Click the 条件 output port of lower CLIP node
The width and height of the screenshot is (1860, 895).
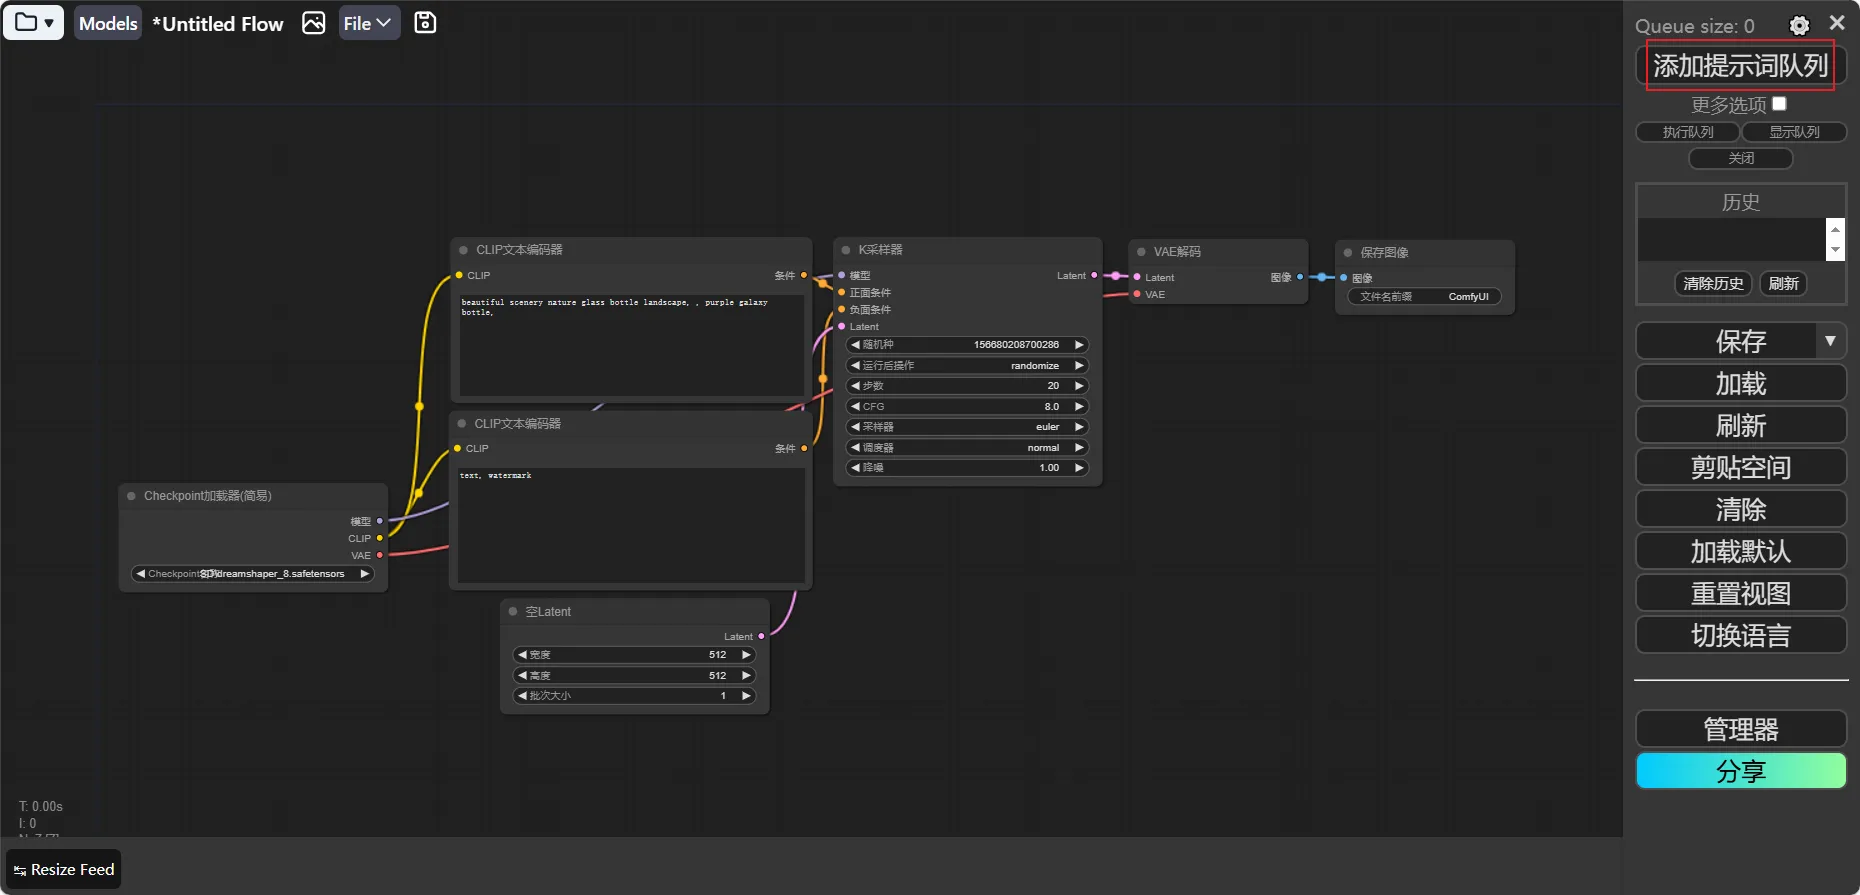point(804,448)
